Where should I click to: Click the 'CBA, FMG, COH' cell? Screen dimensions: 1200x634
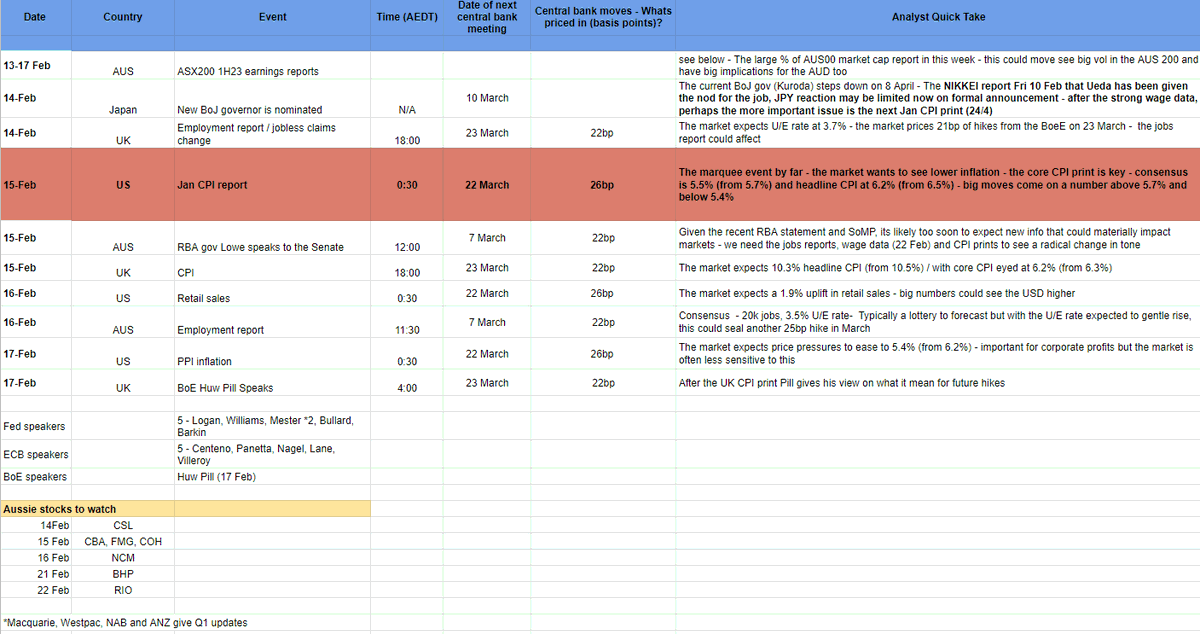122,541
